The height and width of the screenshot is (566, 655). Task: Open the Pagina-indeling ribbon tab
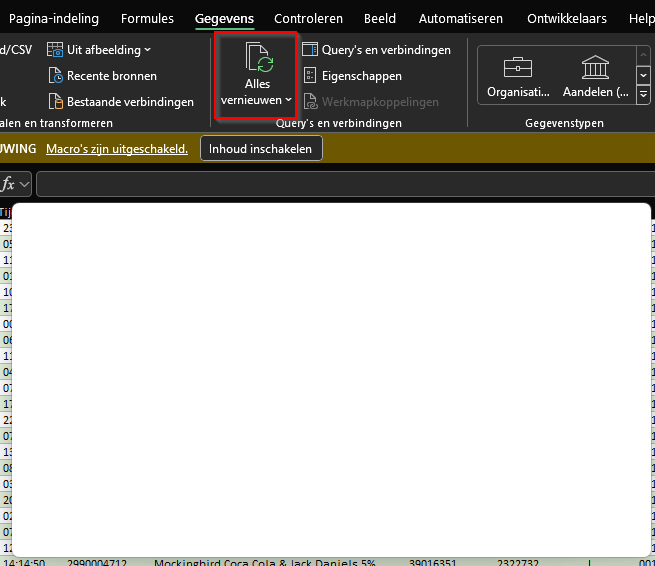[54, 19]
